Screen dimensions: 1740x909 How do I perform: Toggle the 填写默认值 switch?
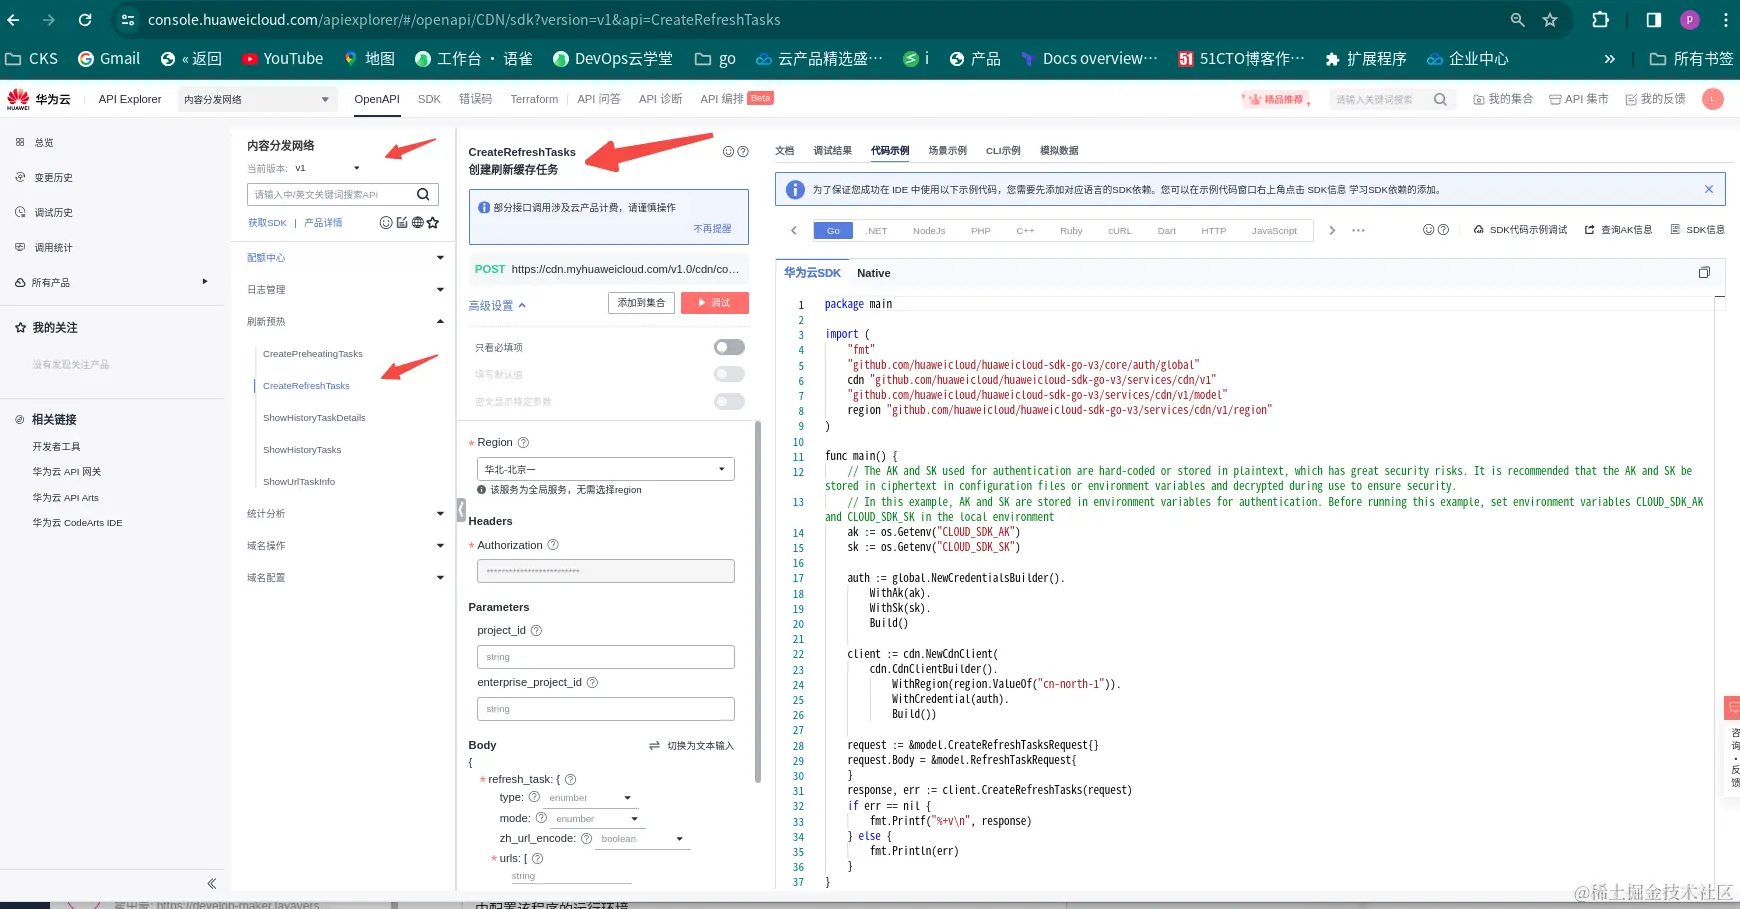[729, 374]
